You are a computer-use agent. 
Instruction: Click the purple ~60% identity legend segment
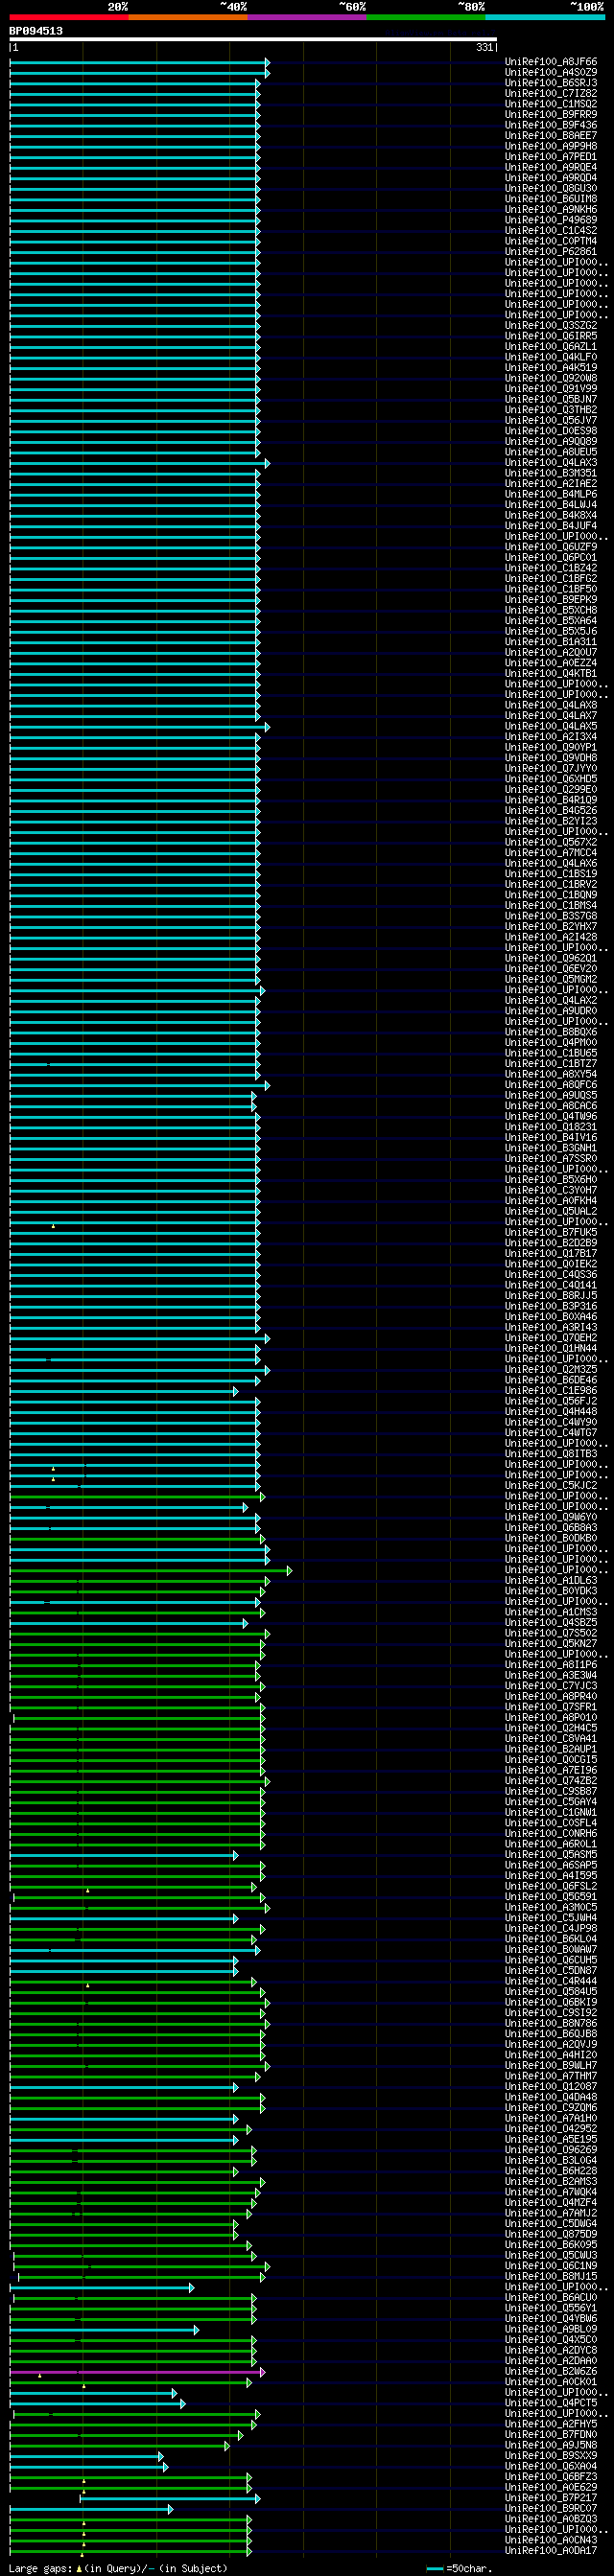coord(307,17)
